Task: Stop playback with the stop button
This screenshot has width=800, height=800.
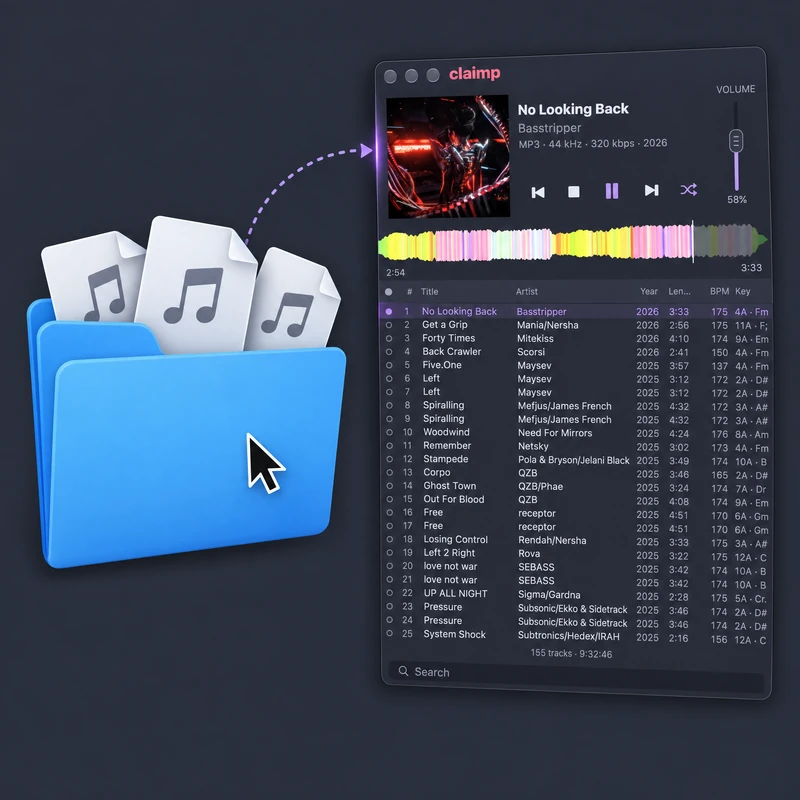Action: coord(573,191)
